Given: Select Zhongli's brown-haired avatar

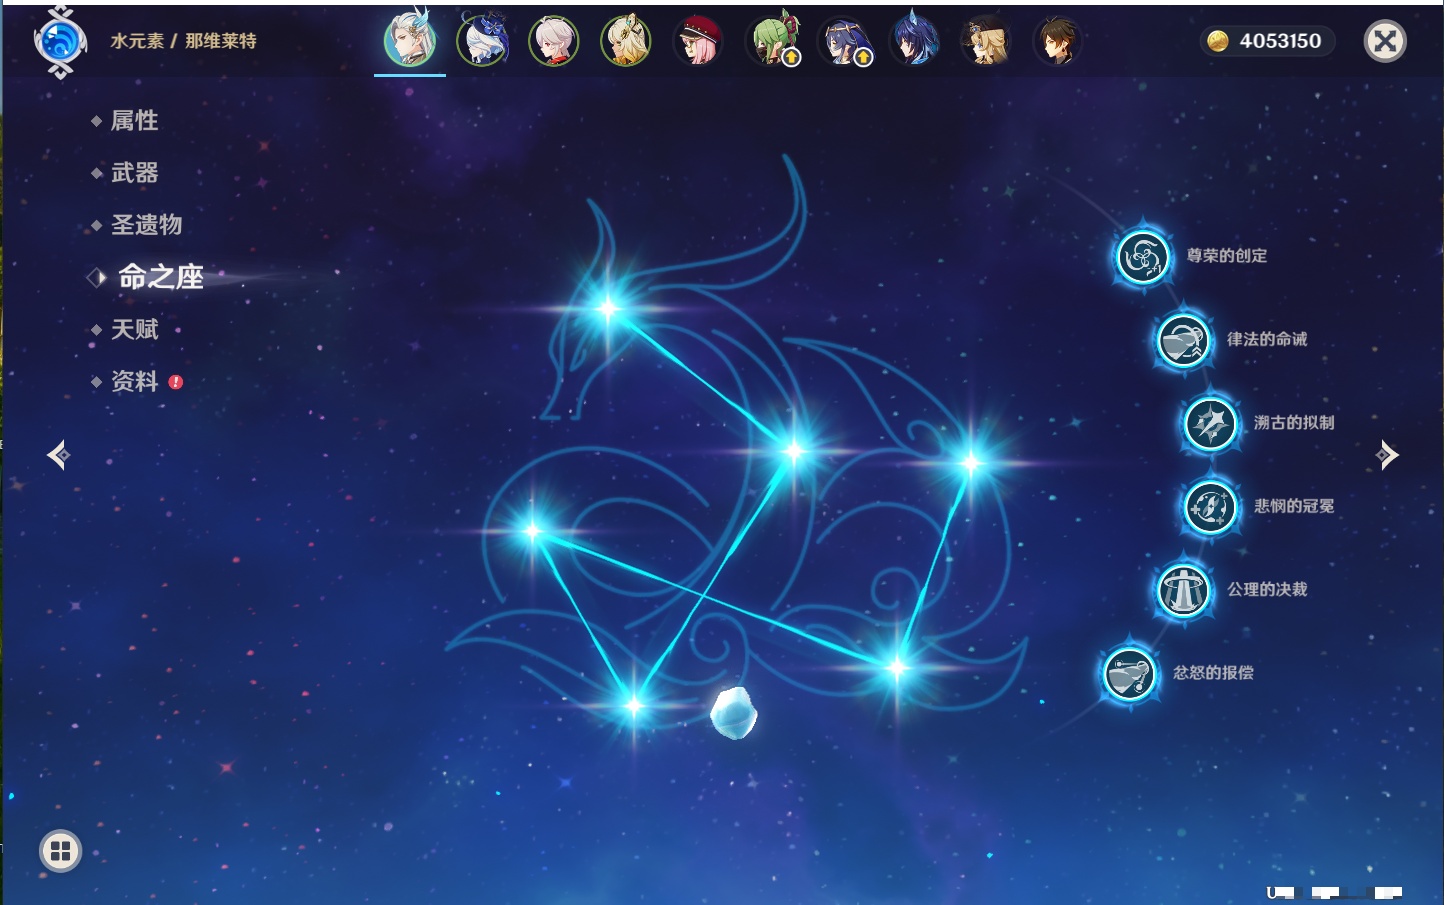Looking at the screenshot, I should (1057, 41).
